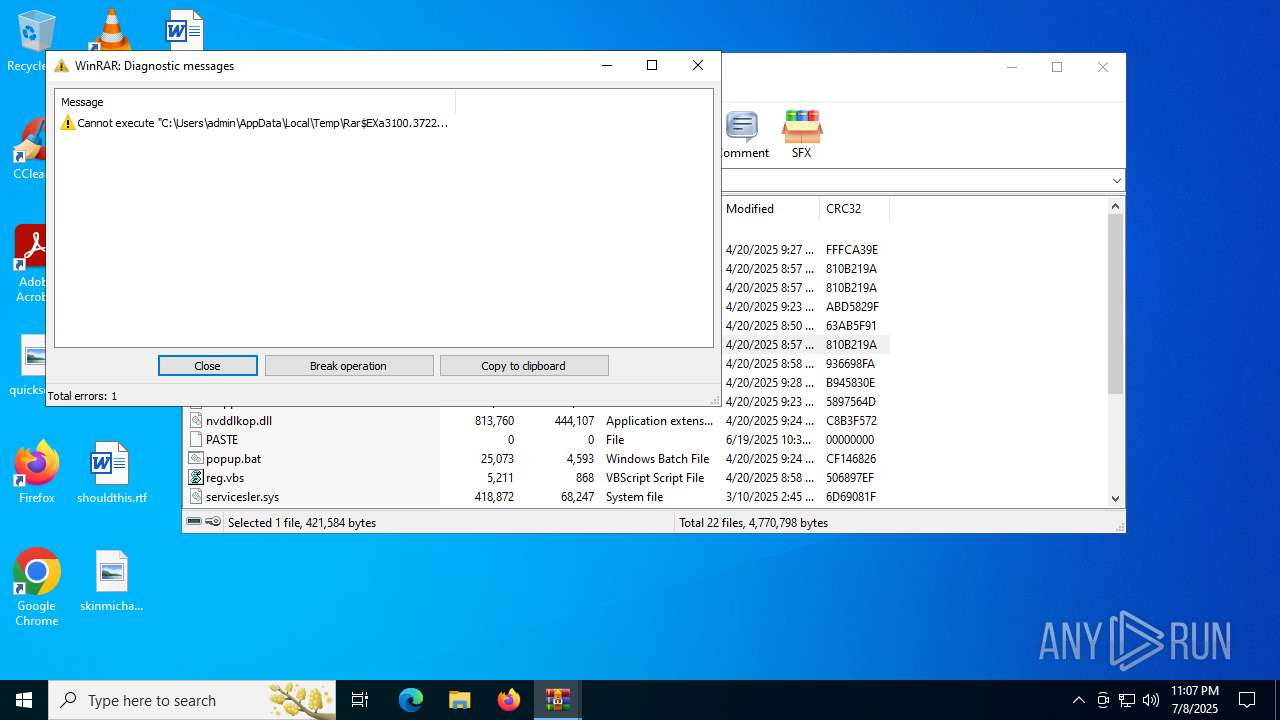Click Close in the Diagnostic messages dialog

[x=207, y=366]
